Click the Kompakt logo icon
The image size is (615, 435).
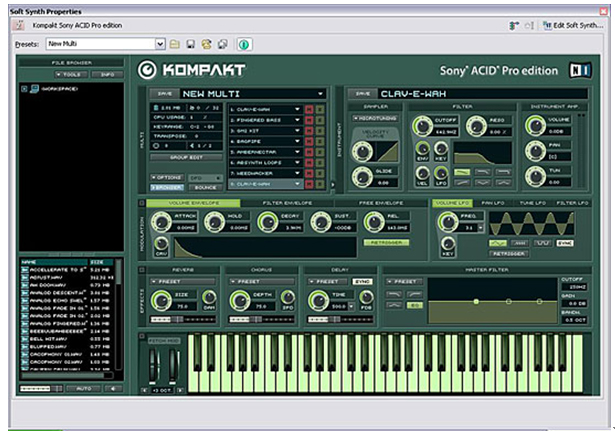point(148,70)
